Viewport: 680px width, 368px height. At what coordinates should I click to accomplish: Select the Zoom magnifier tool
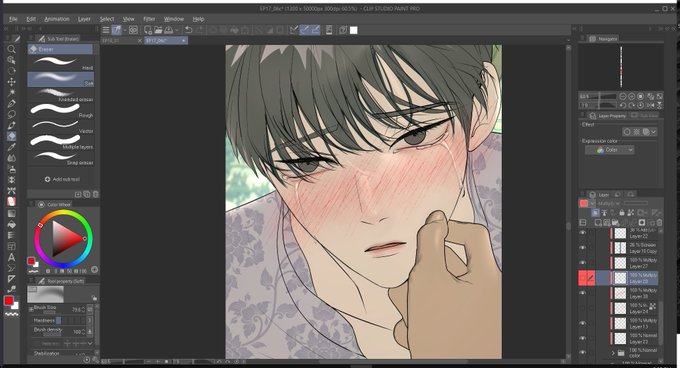tap(12, 49)
